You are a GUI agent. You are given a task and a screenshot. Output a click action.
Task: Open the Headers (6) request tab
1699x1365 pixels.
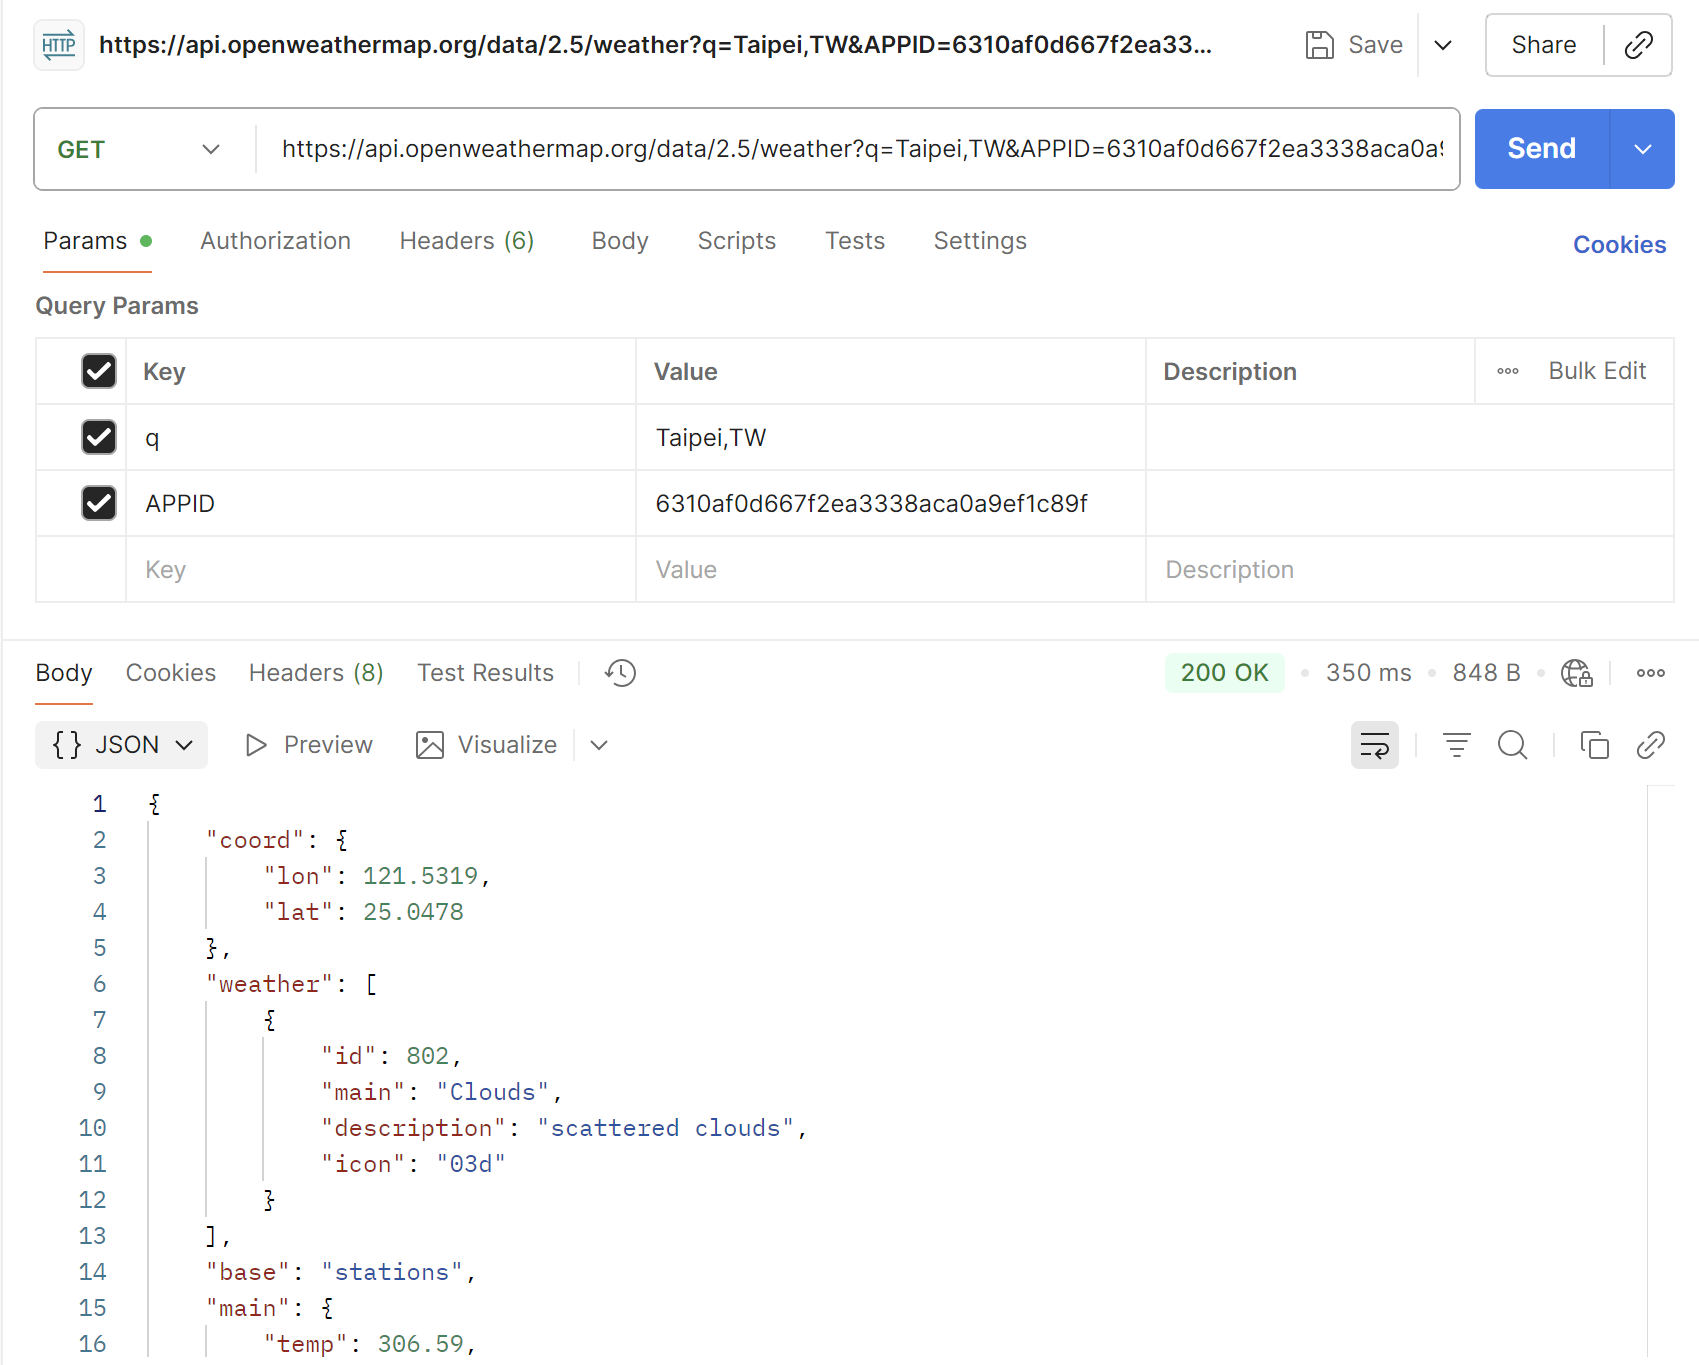tap(467, 241)
